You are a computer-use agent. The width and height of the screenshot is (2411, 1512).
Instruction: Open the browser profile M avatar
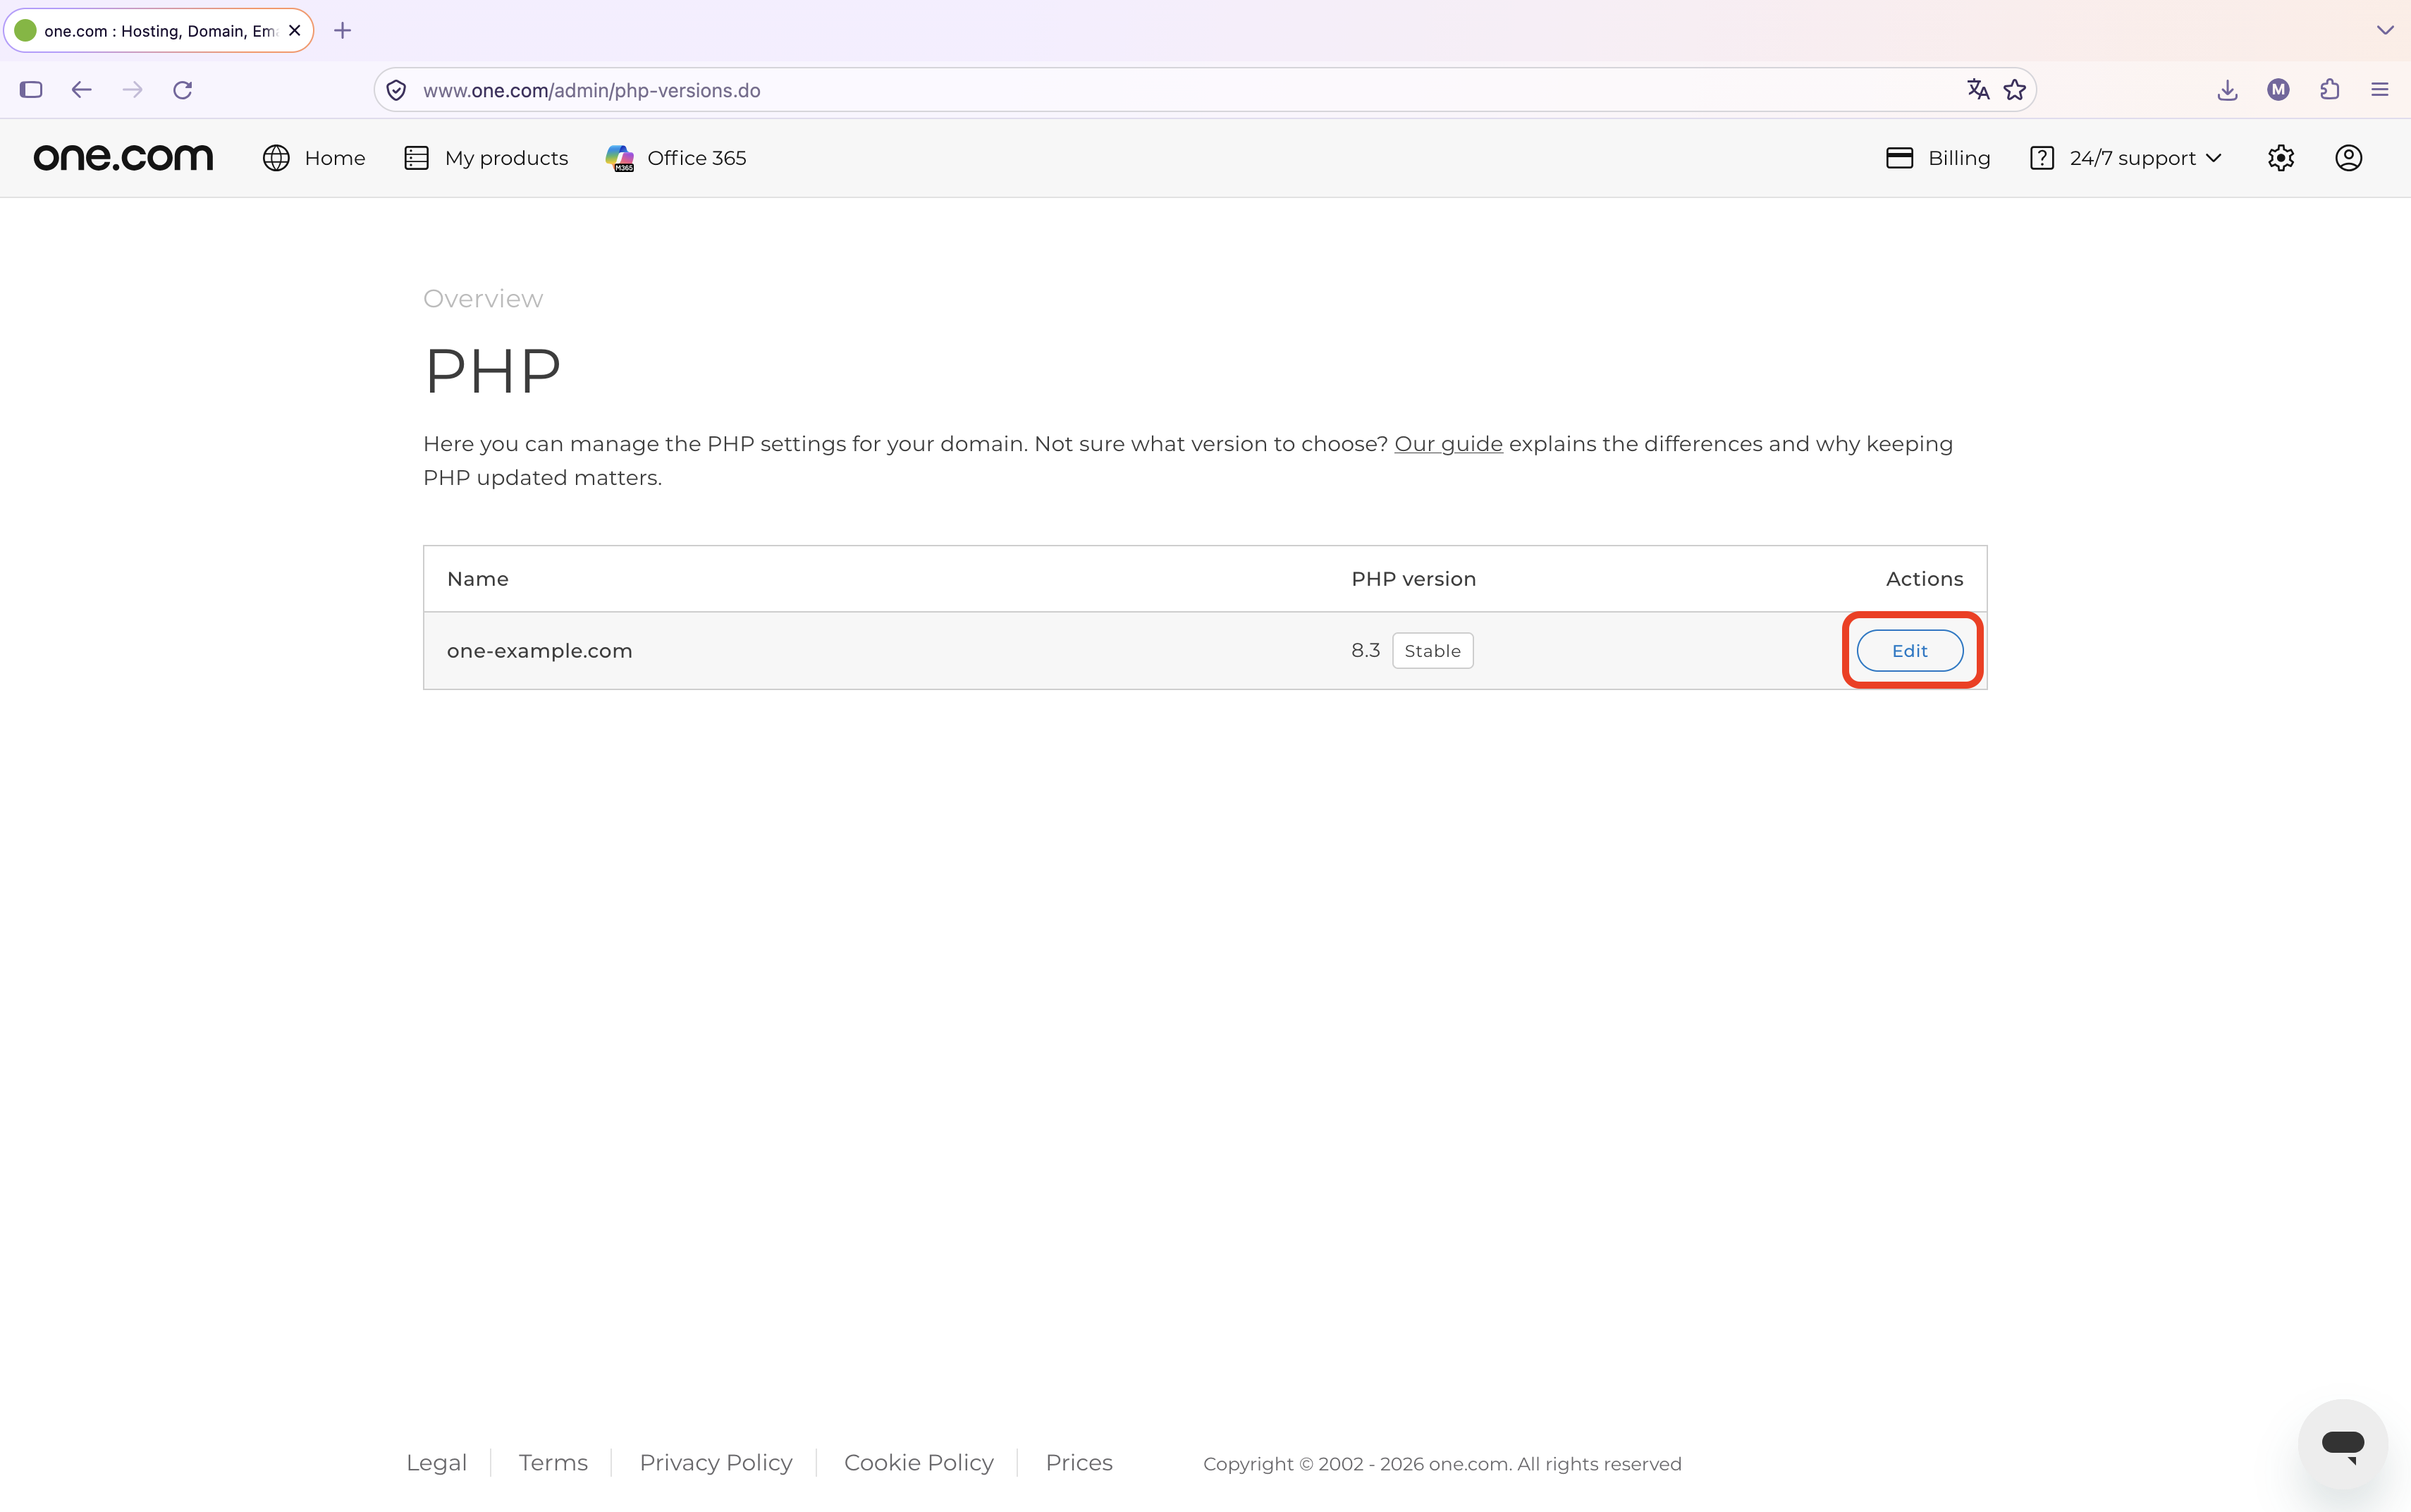click(x=2279, y=90)
